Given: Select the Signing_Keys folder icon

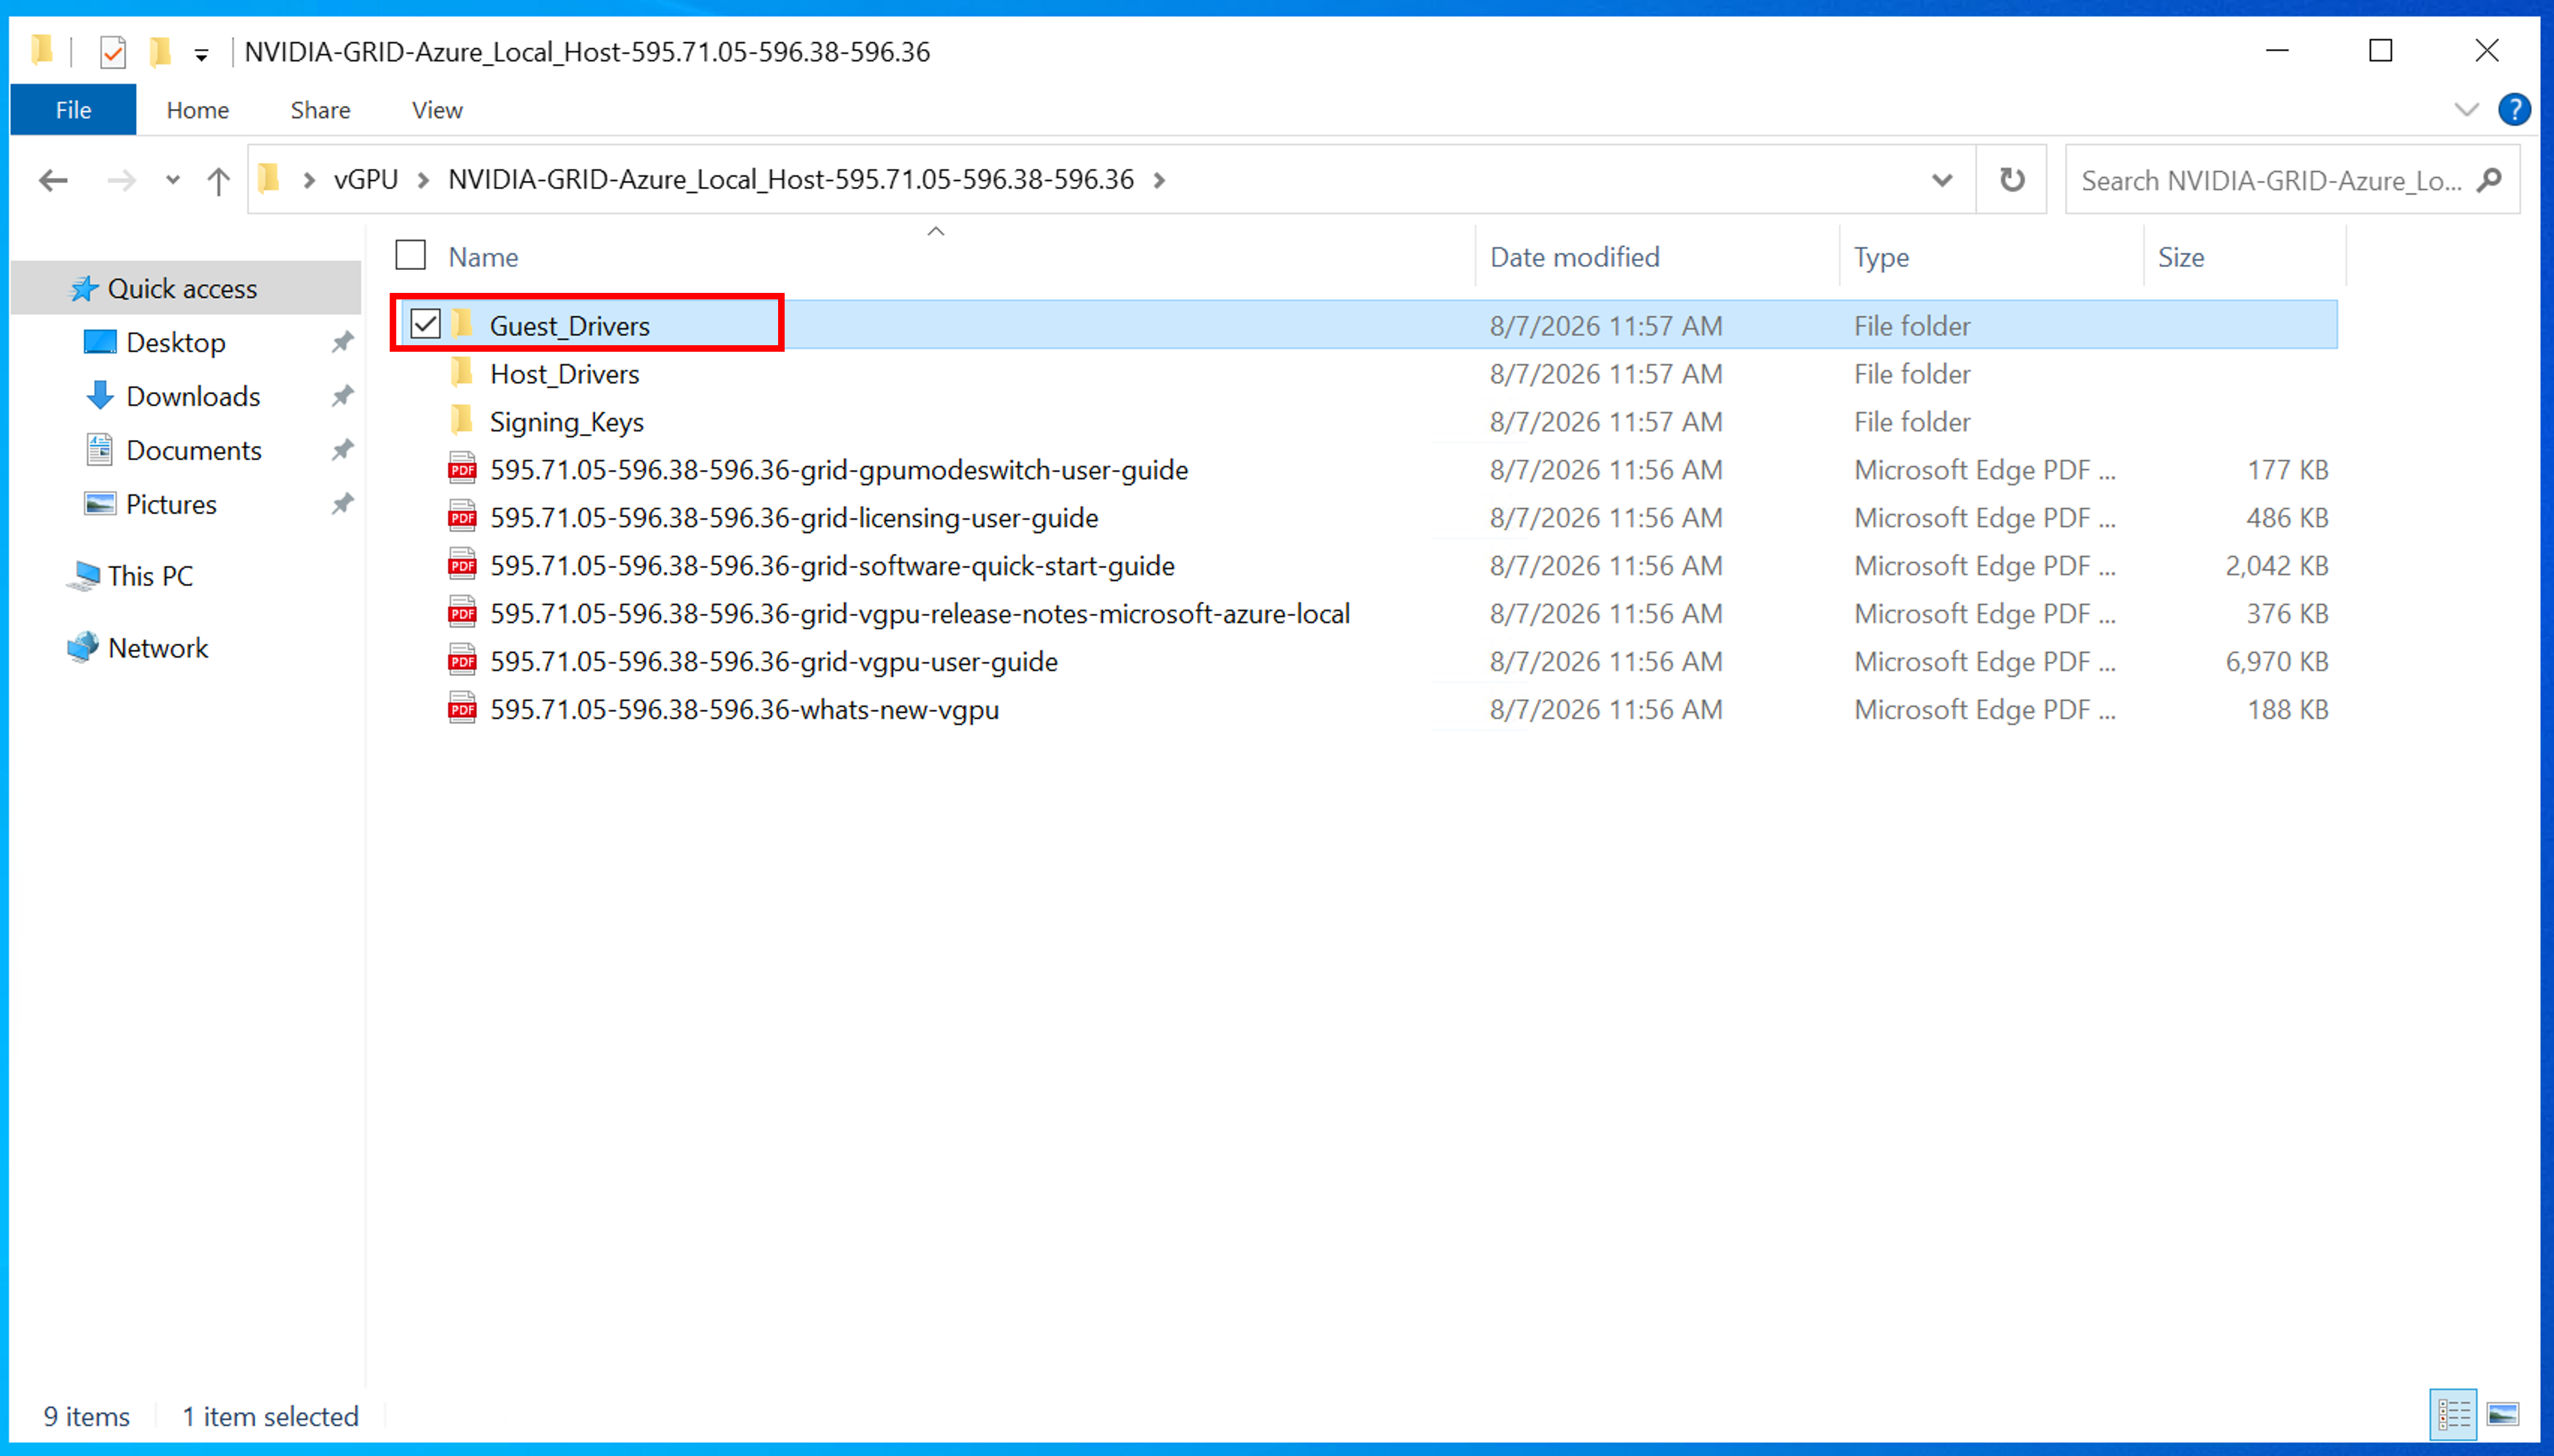Looking at the screenshot, I should coord(462,420).
